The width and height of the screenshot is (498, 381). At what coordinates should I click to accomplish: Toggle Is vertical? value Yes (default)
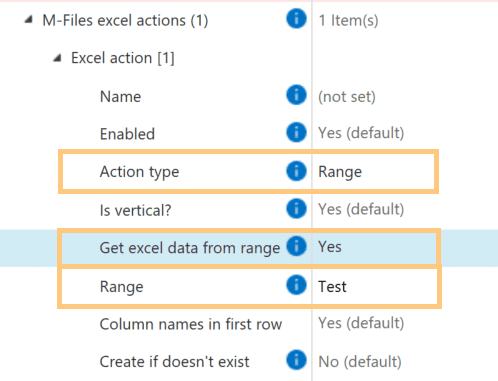[361, 209]
